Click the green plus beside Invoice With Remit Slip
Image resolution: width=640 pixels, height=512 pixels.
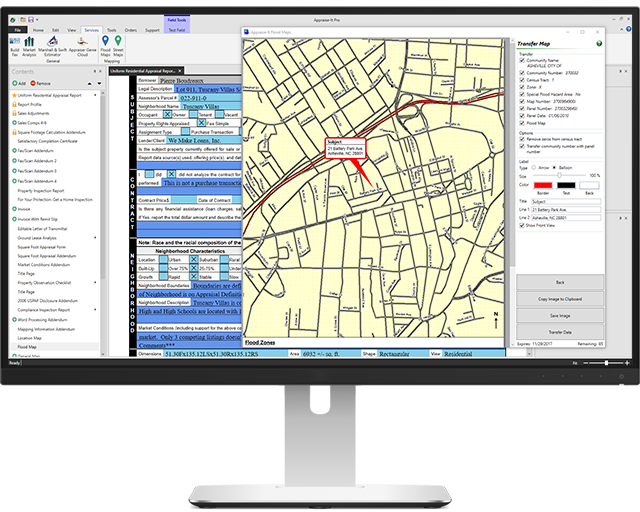point(14,219)
